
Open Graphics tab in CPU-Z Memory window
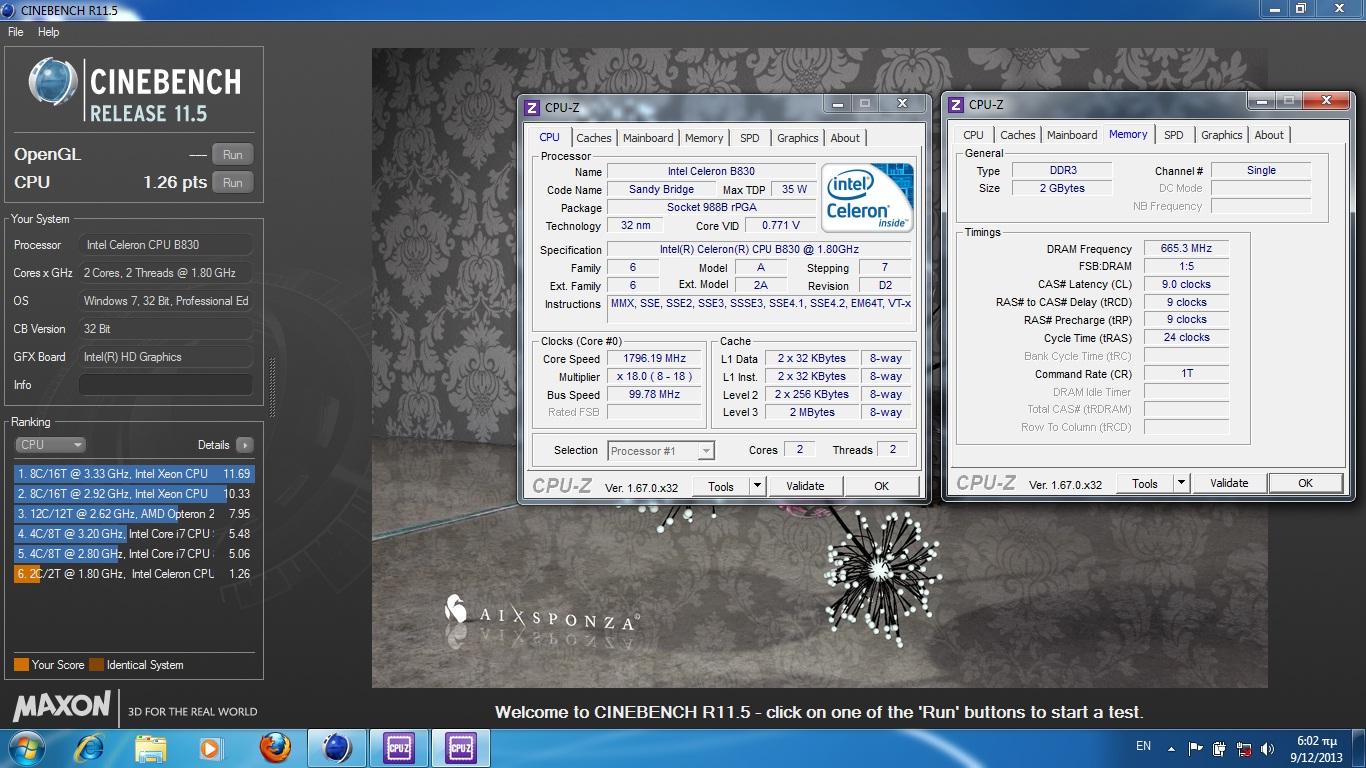(x=1222, y=135)
